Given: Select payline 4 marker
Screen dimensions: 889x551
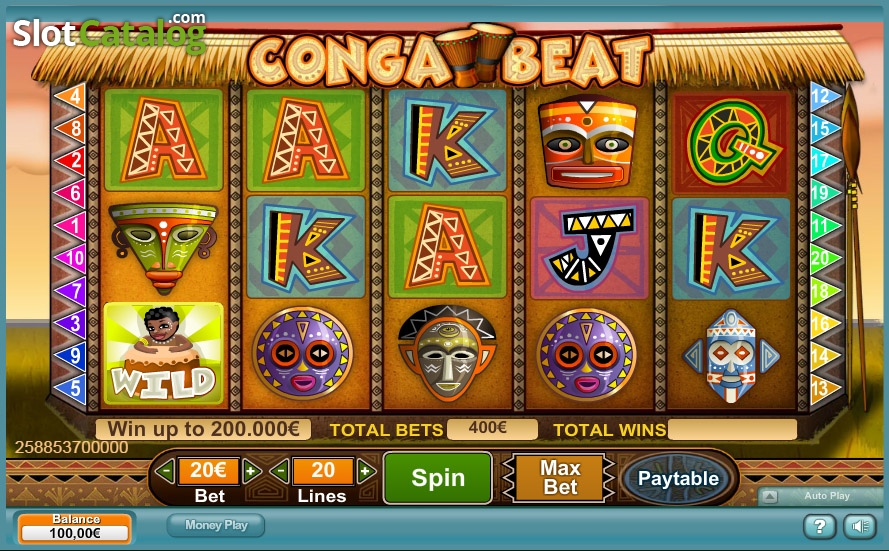Looking at the screenshot, I should coord(70,96).
